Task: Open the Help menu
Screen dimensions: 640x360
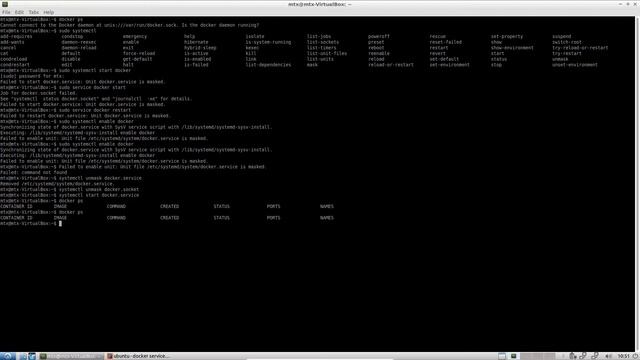Action: 49,12
